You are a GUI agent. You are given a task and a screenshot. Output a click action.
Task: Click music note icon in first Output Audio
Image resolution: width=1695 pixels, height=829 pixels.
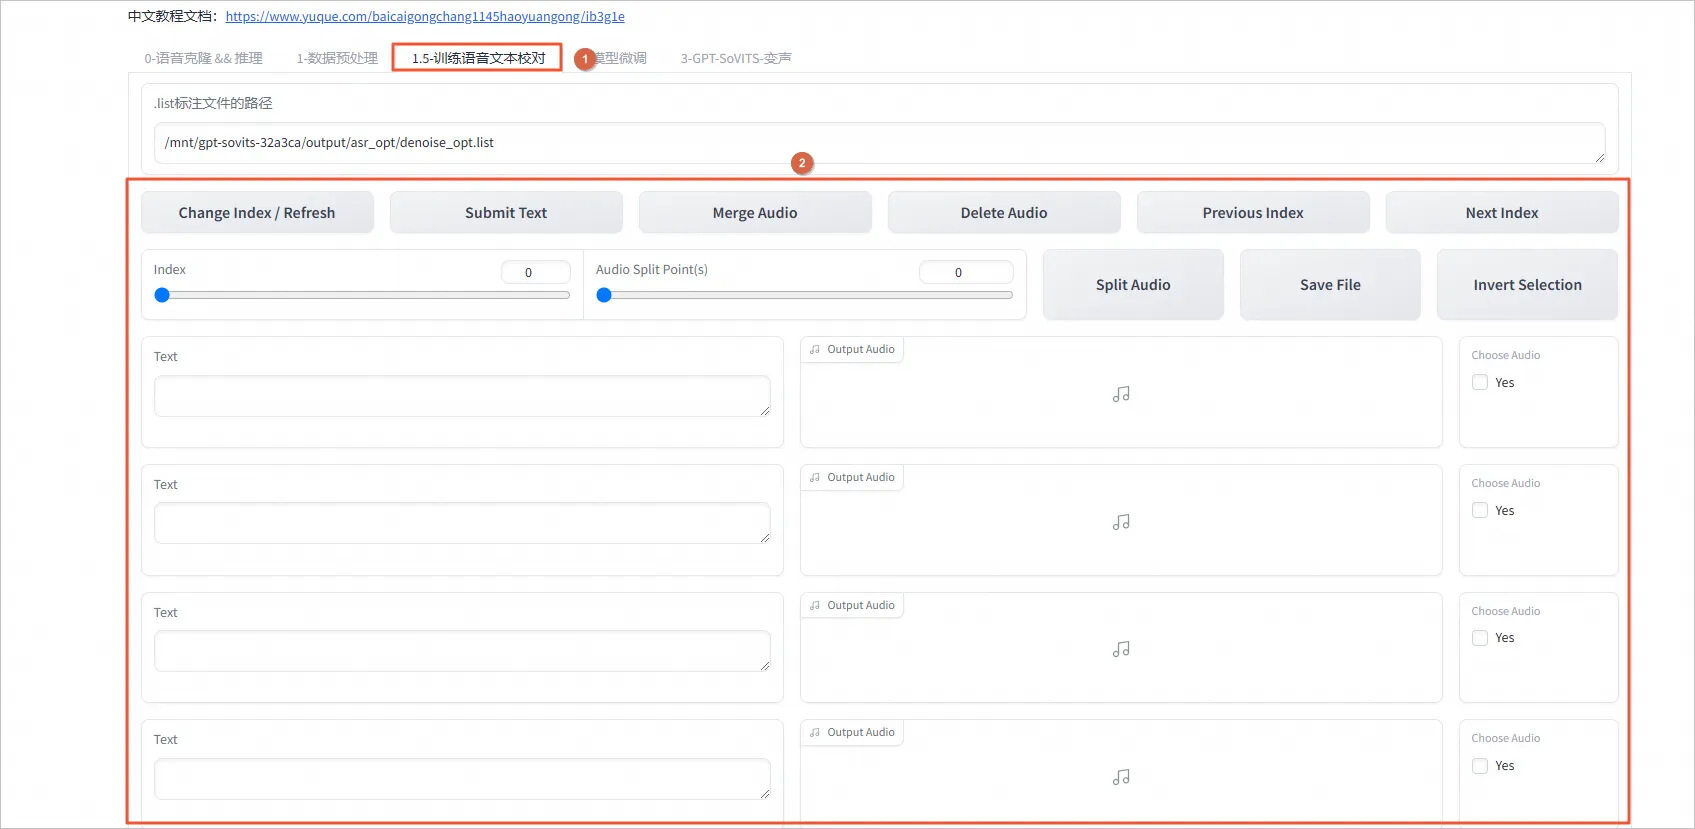(x=1121, y=394)
